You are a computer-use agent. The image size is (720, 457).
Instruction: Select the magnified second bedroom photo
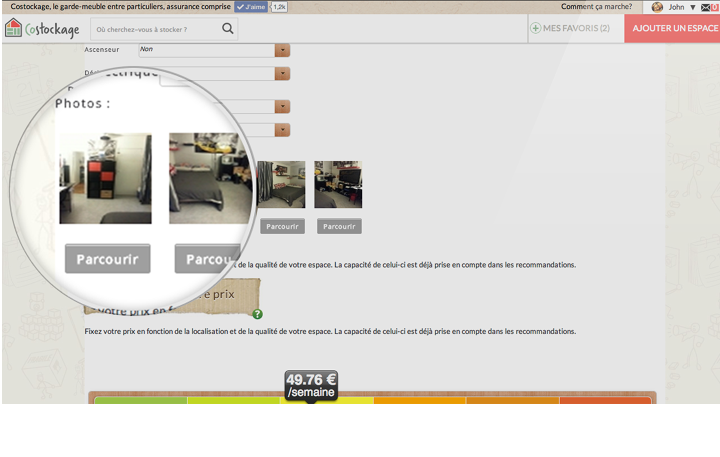coord(210,178)
